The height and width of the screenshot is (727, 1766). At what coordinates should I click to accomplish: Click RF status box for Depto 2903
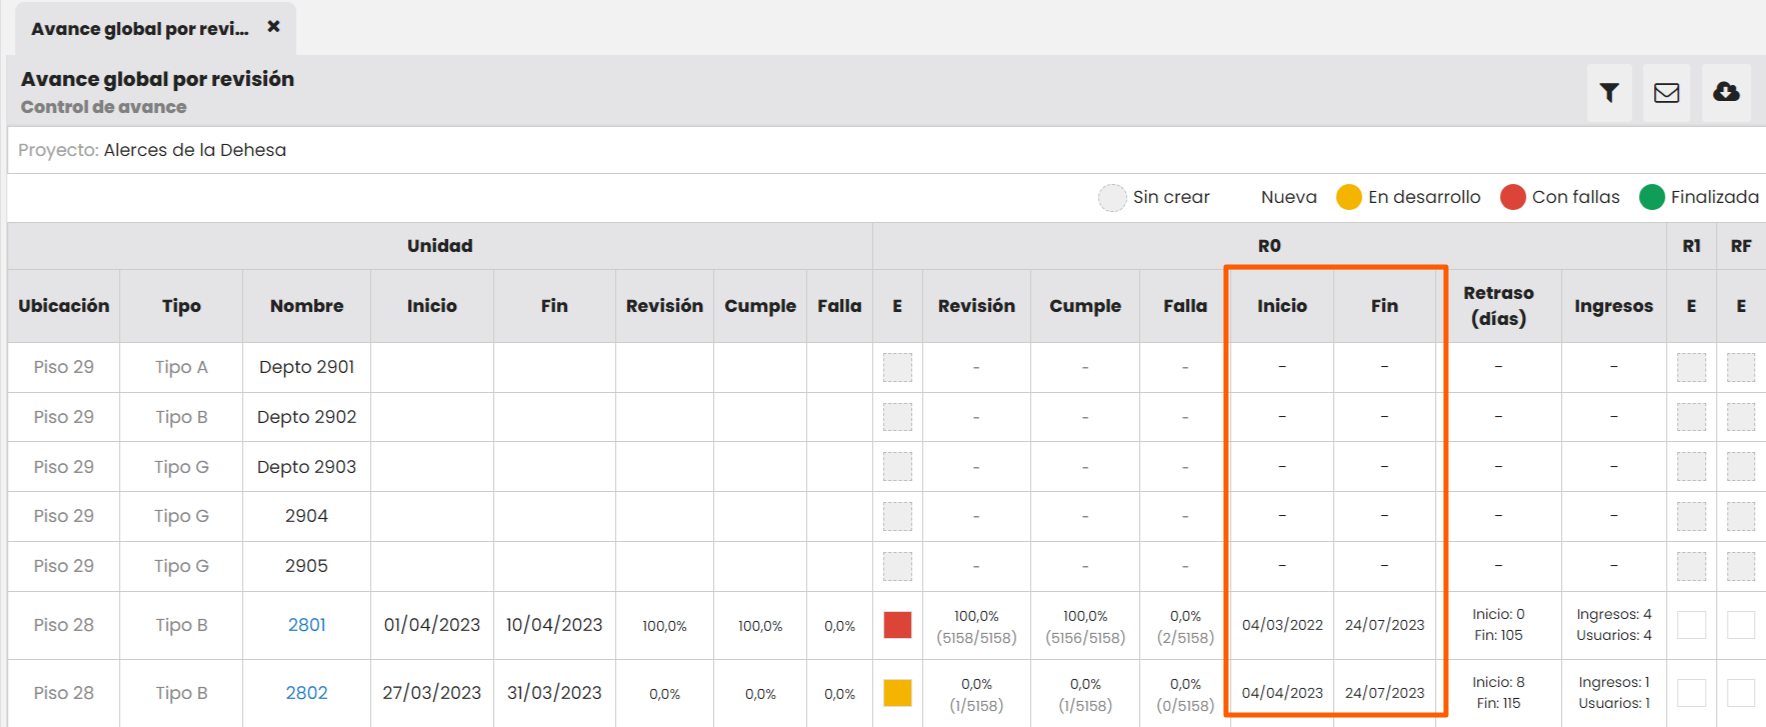(x=1740, y=467)
